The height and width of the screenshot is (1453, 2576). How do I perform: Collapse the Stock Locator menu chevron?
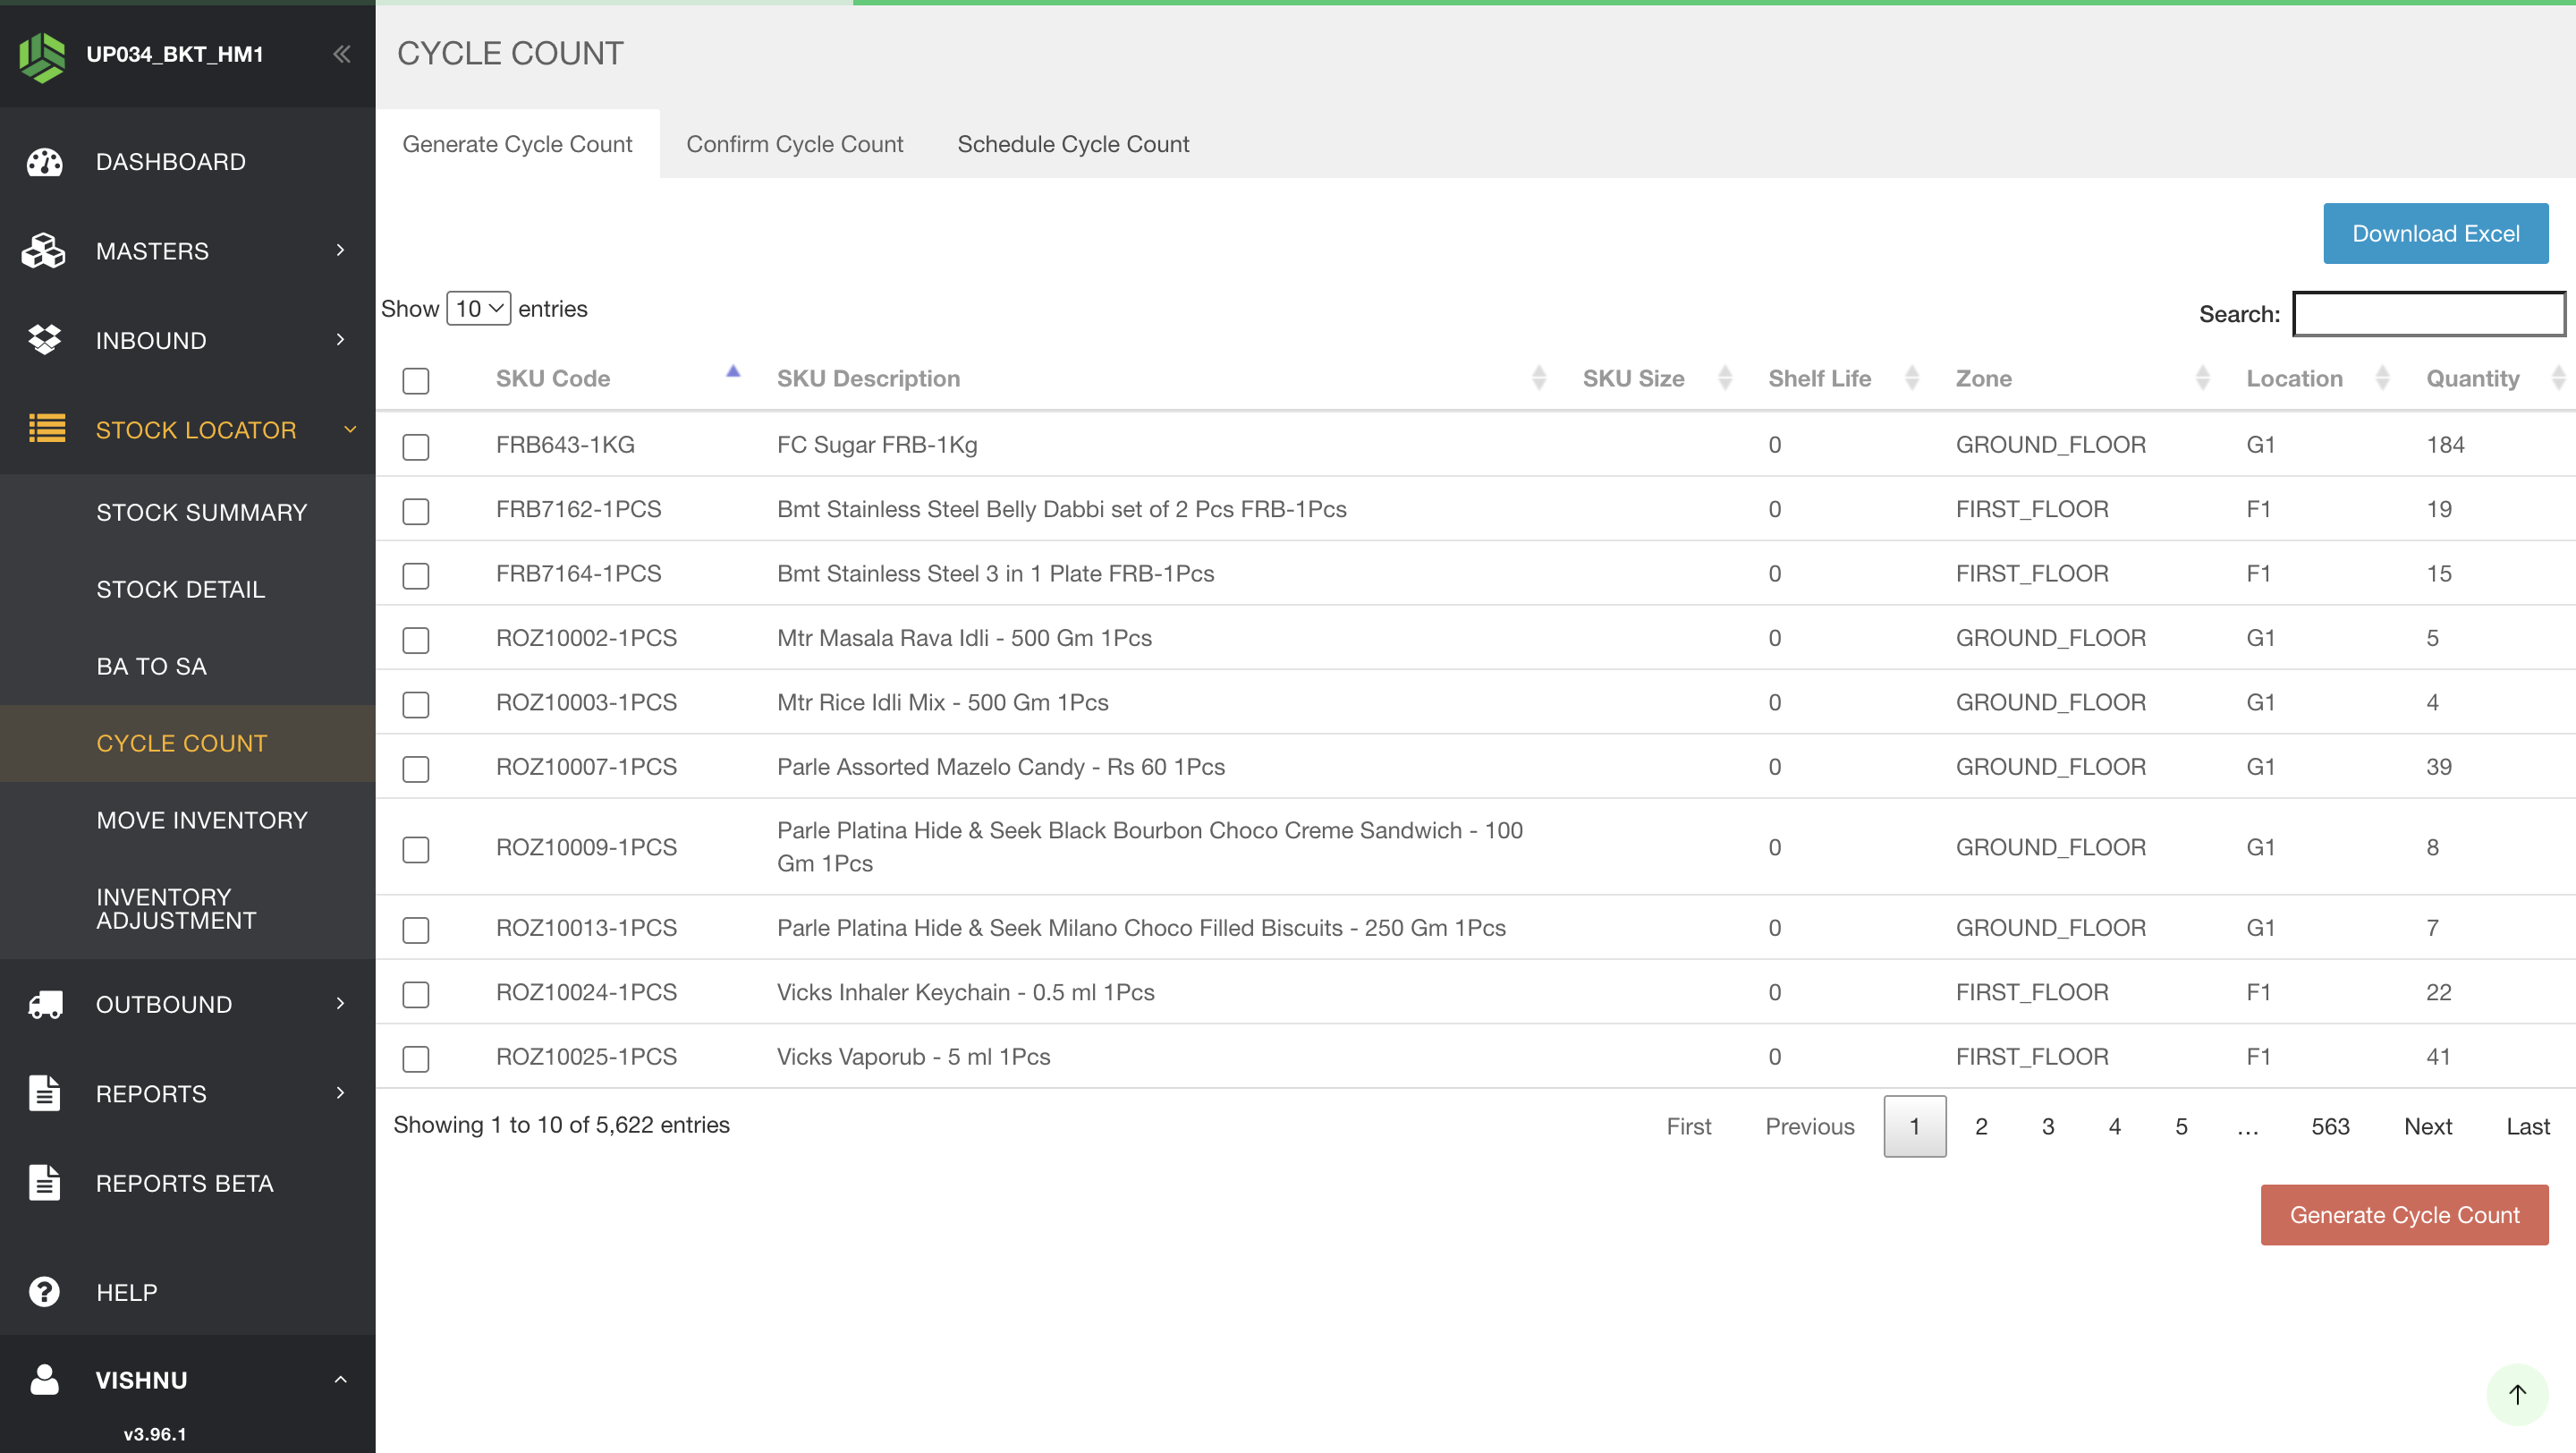click(x=350, y=429)
